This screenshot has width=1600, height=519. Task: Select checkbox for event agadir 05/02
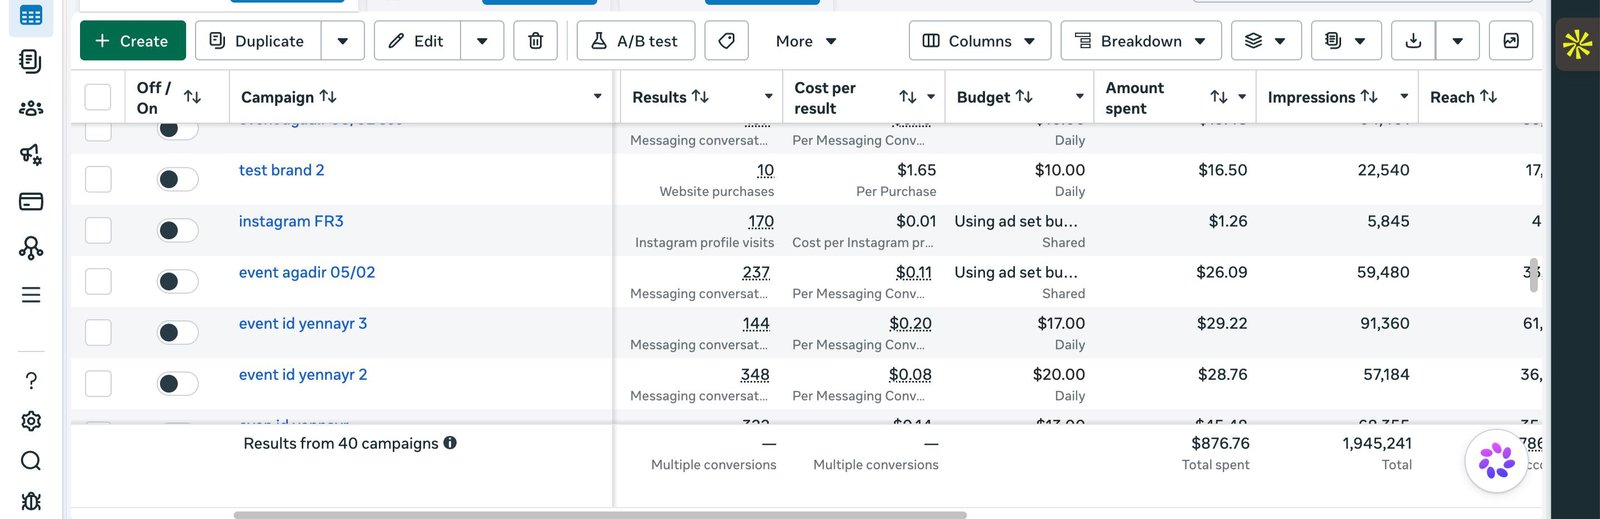point(98,281)
